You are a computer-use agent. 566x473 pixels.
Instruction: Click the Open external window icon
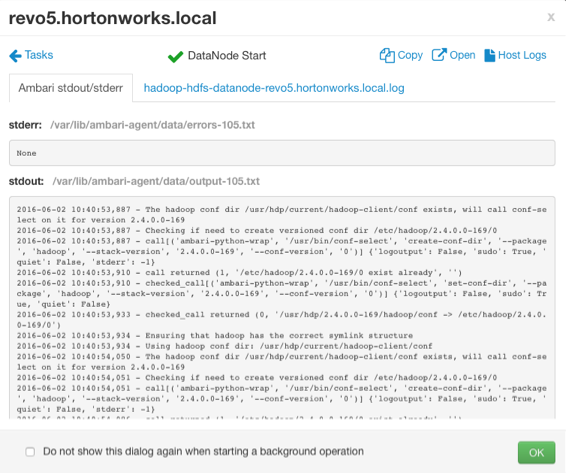tap(439, 55)
